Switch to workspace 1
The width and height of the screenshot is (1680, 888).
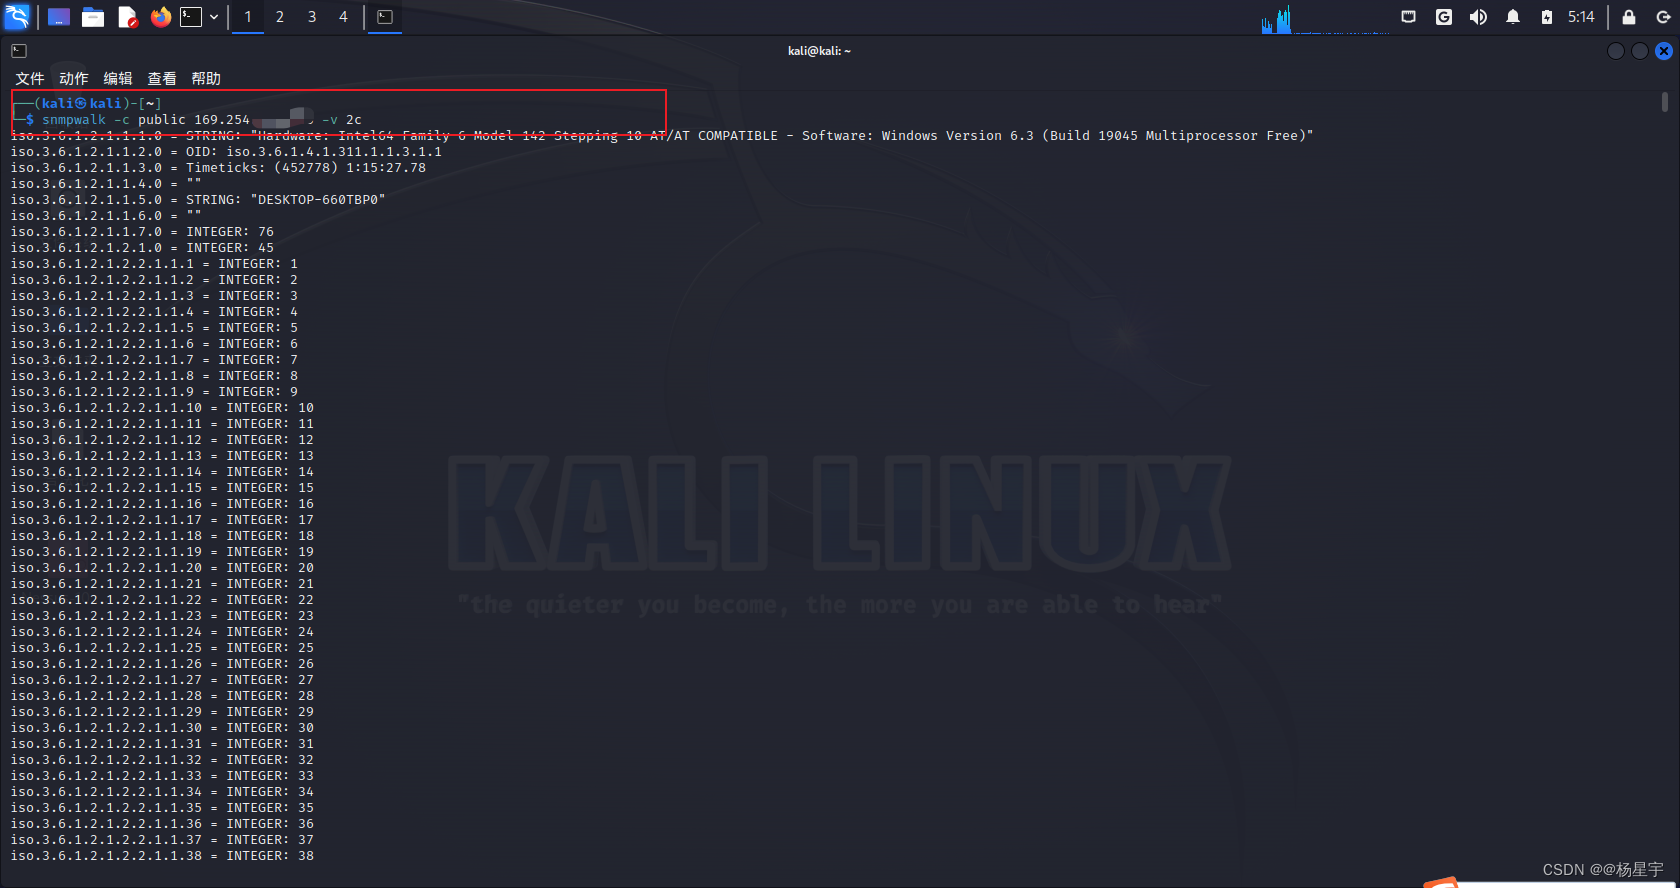click(248, 17)
